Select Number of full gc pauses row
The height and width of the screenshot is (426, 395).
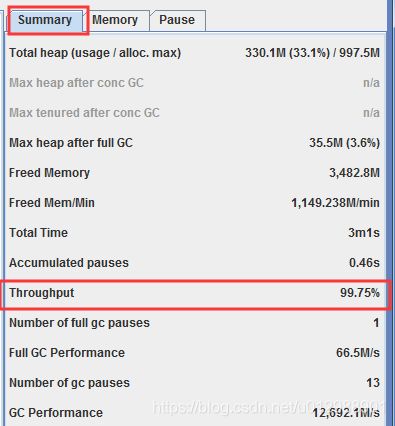click(x=195, y=323)
